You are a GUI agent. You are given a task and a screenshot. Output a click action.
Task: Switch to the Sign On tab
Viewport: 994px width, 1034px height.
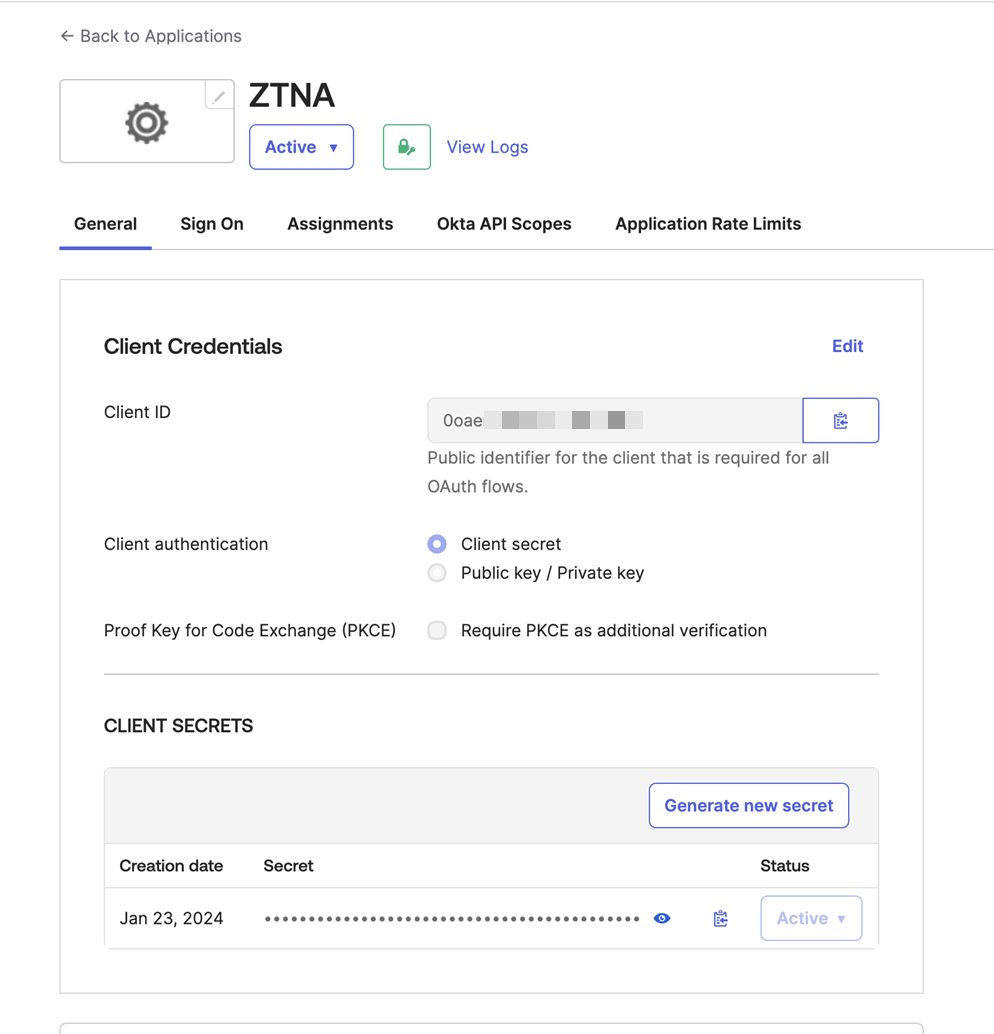211,224
